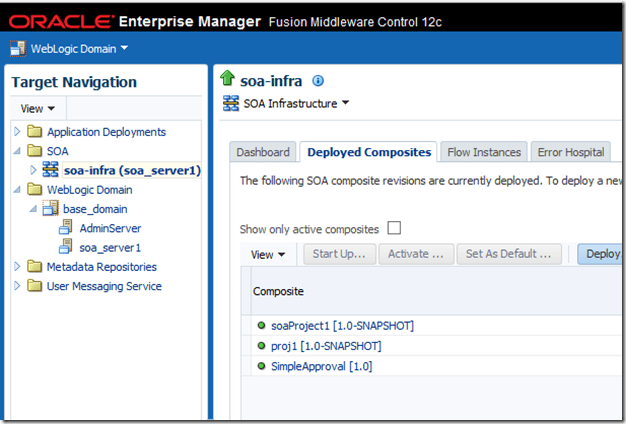Open the Target Navigation View menu
Screen dimensions: 626x424
tap(38, 109)
